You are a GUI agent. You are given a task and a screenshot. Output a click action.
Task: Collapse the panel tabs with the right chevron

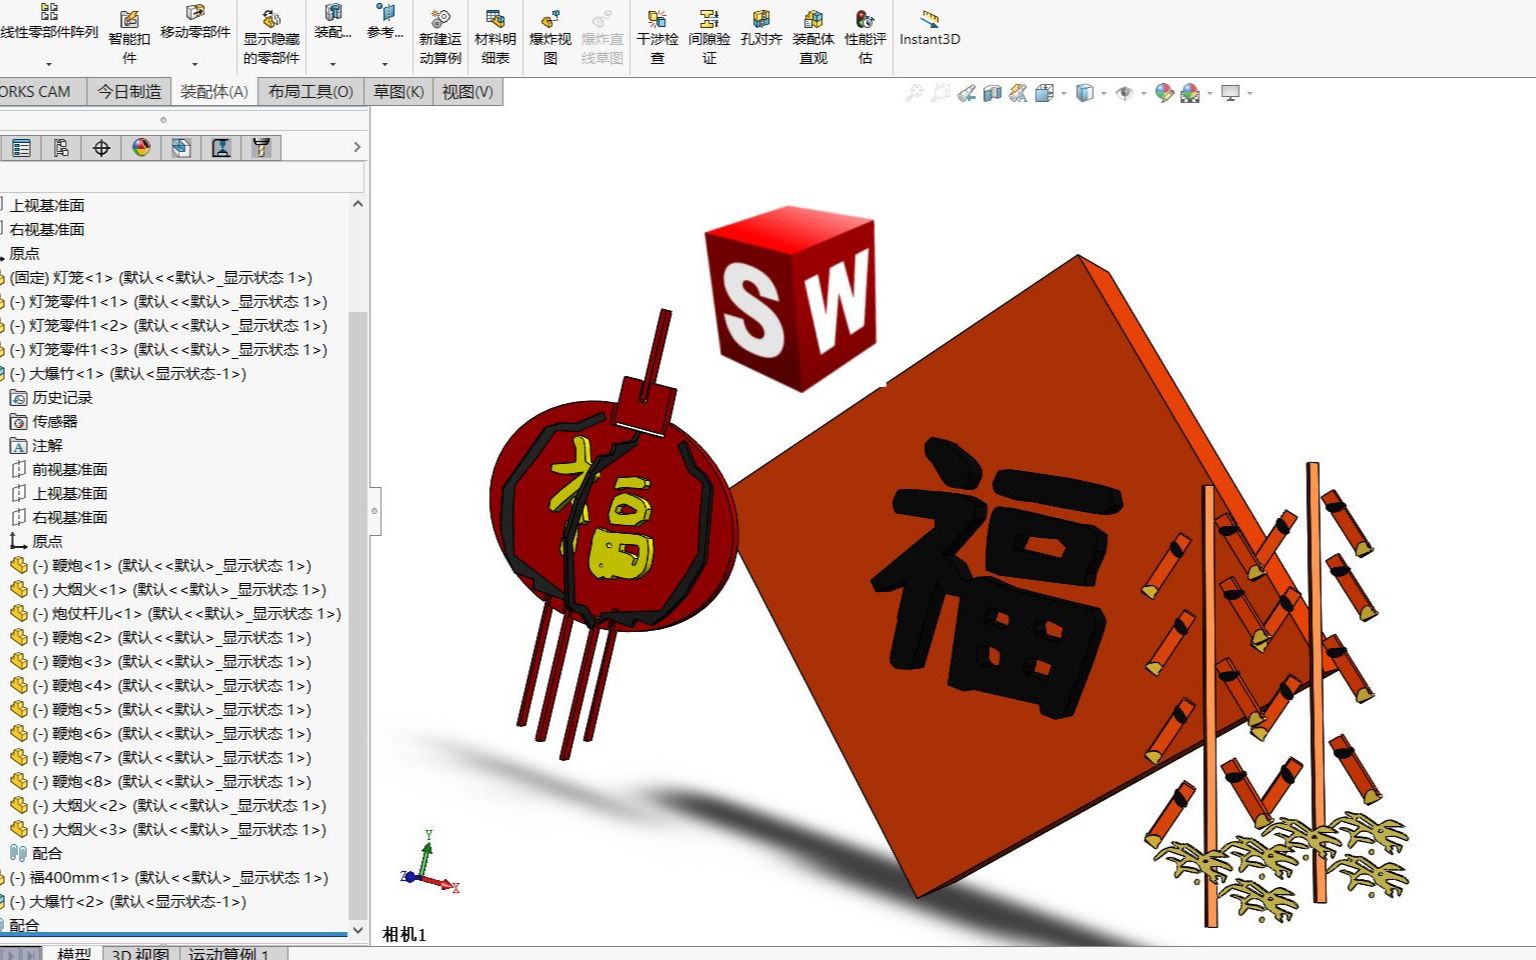pyautogui.click(x=357, y=146)
